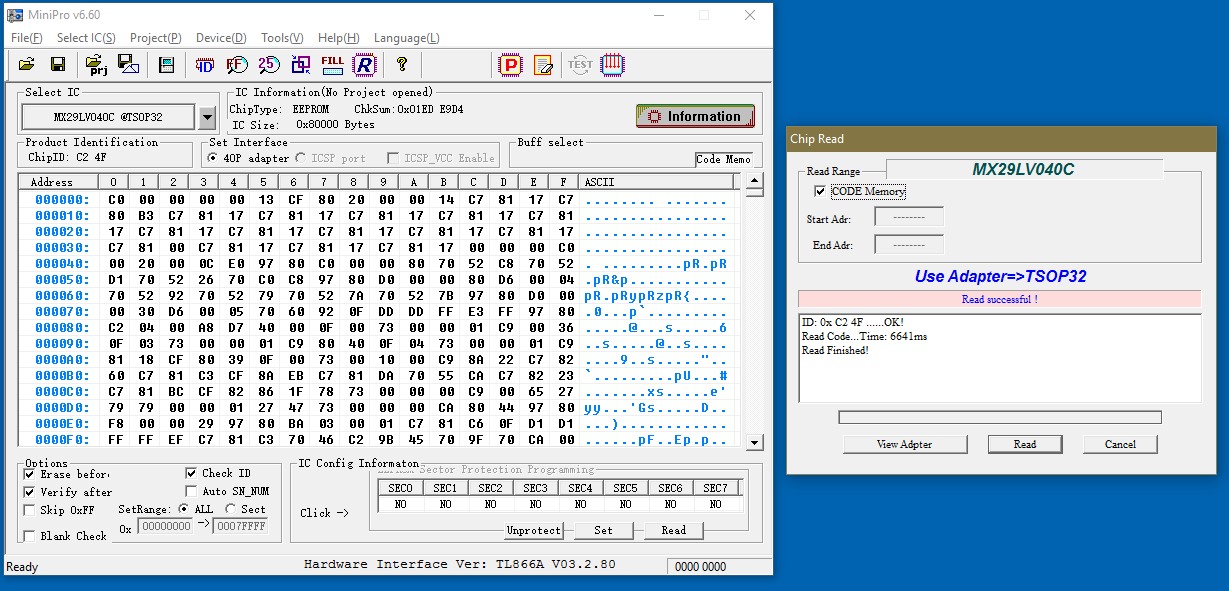Screen dimensions: 1229x591
Task: Click the End Adr field in Chip Read
Action: tap(908, 245)
